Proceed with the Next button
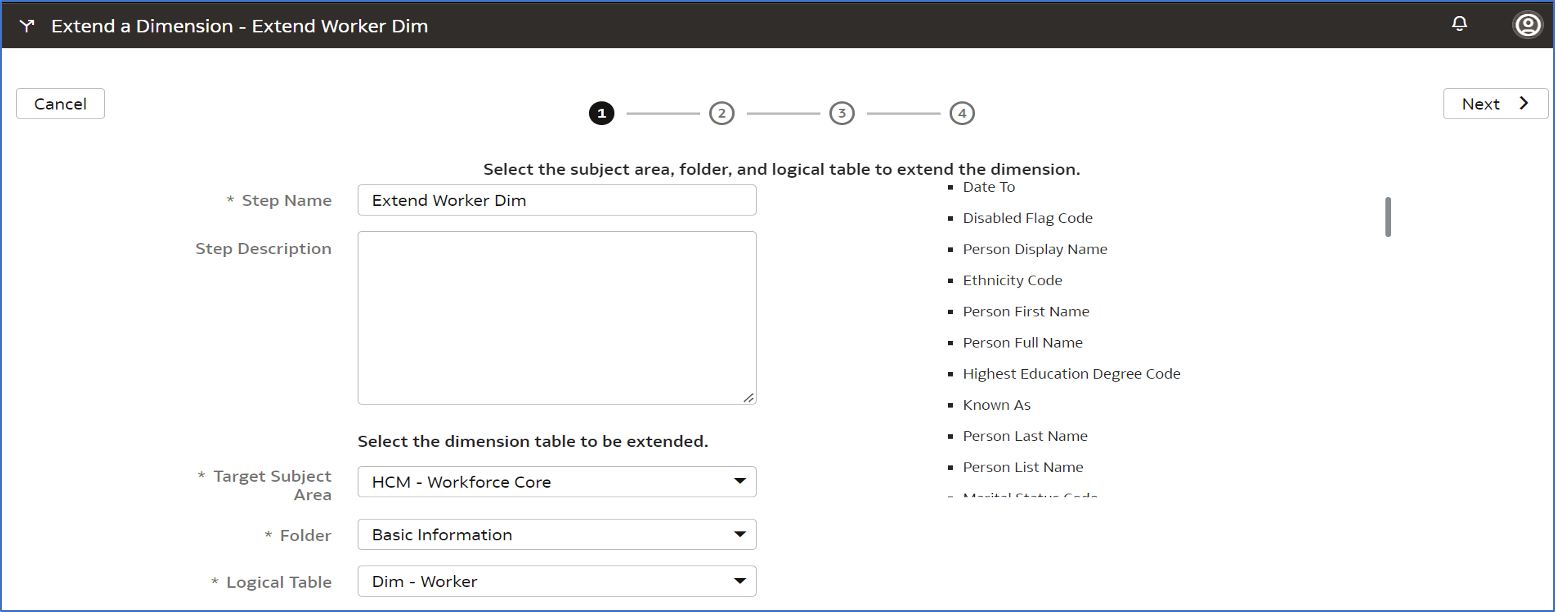This screenshot has height=612, width=1556. (1494, 104)
